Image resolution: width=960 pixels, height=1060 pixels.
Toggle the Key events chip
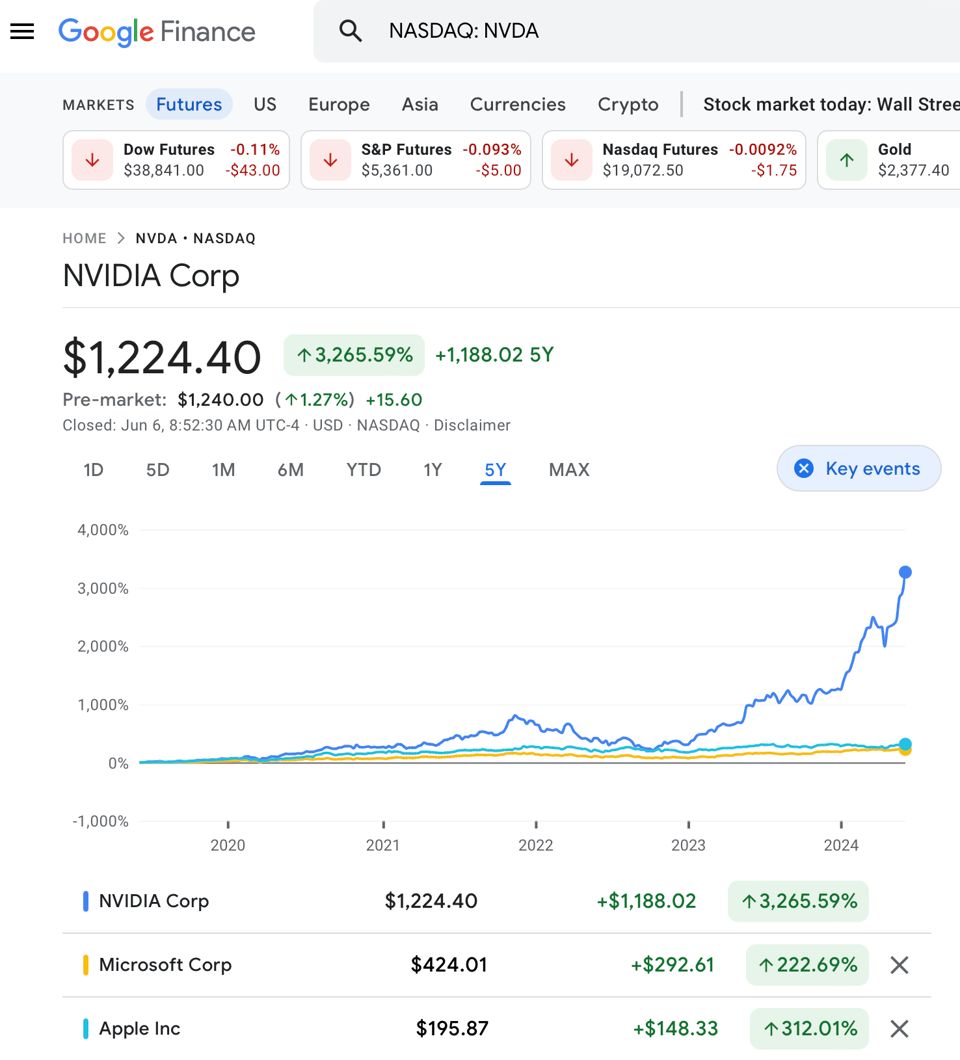[859, 468]
